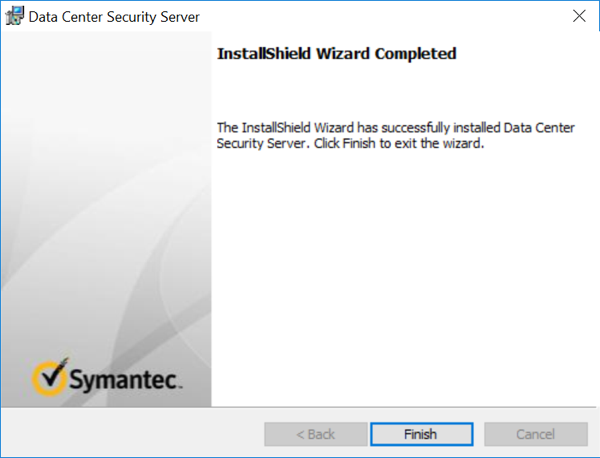Click the letter "S" of the Symantec logo
600x458 pixels.
pyautogui.click(x=80, y=379)
